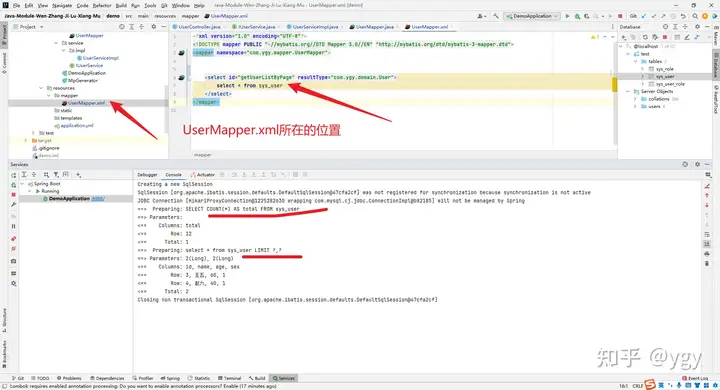Click the Git commit checkmark icon

click(654, 16)
